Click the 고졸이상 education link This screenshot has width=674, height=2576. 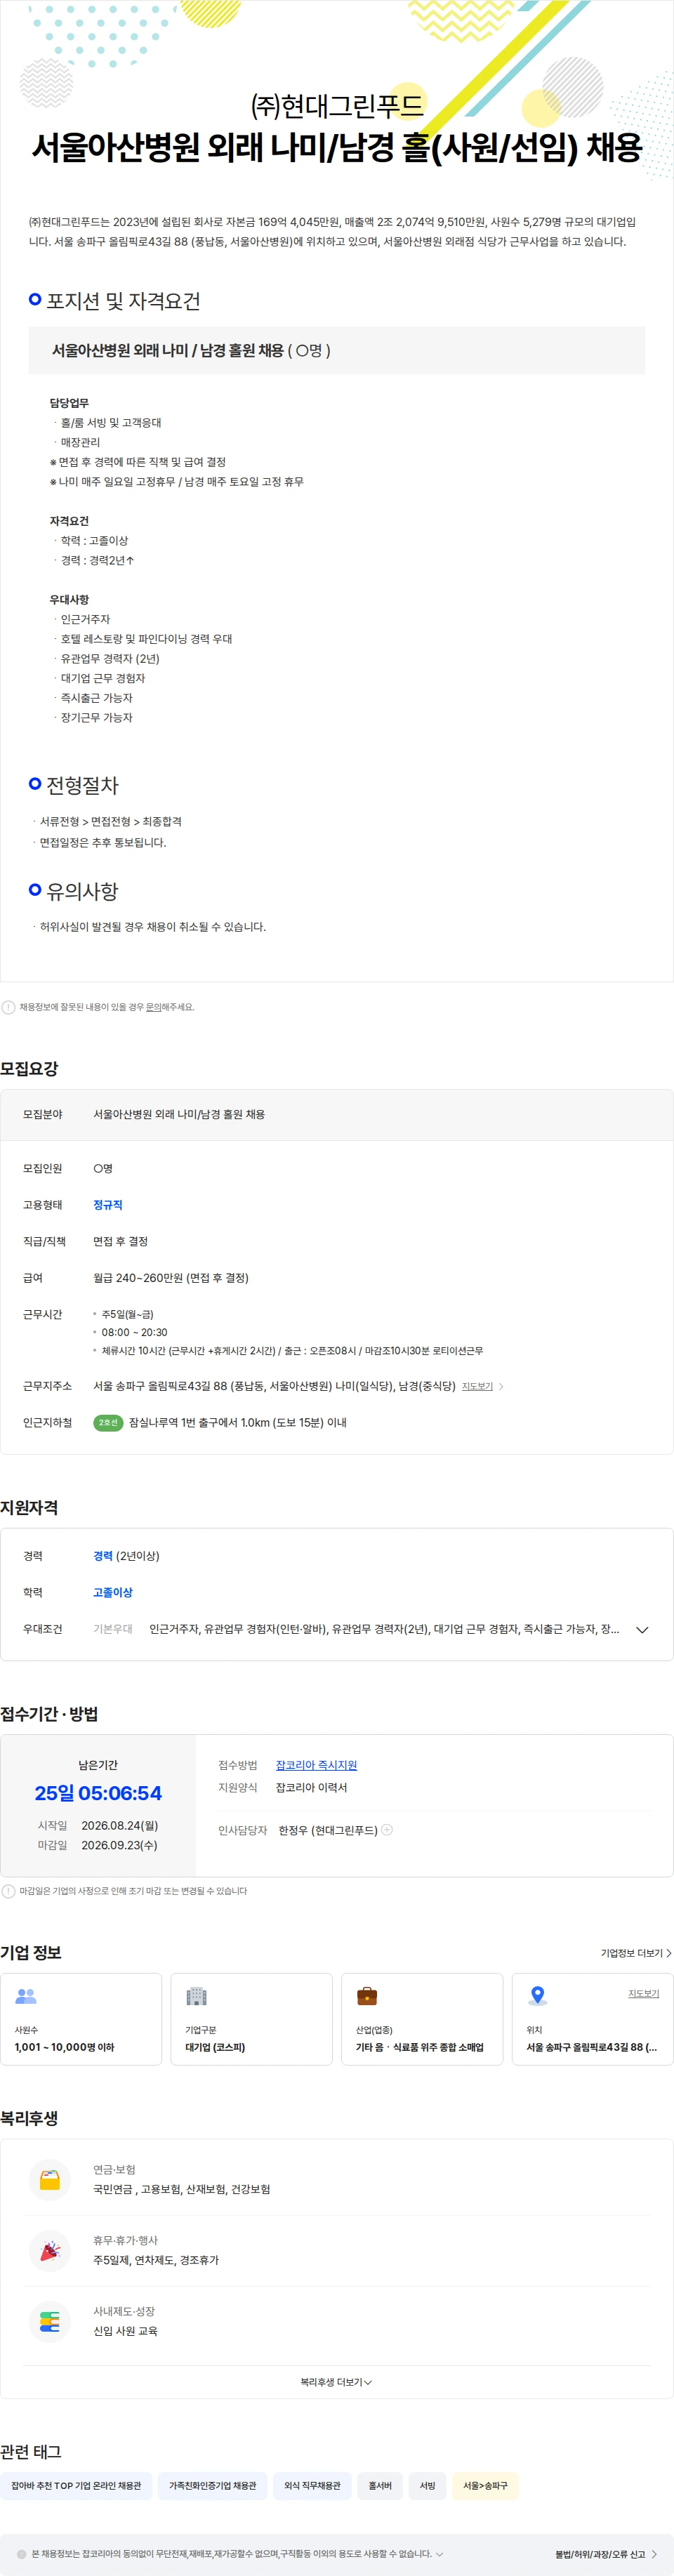(x=113, y=1592)
